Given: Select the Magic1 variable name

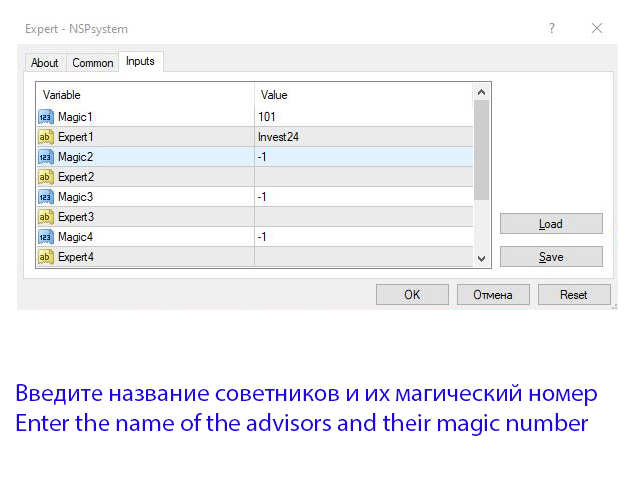Looking at the screenshot, I should (75, 117).
